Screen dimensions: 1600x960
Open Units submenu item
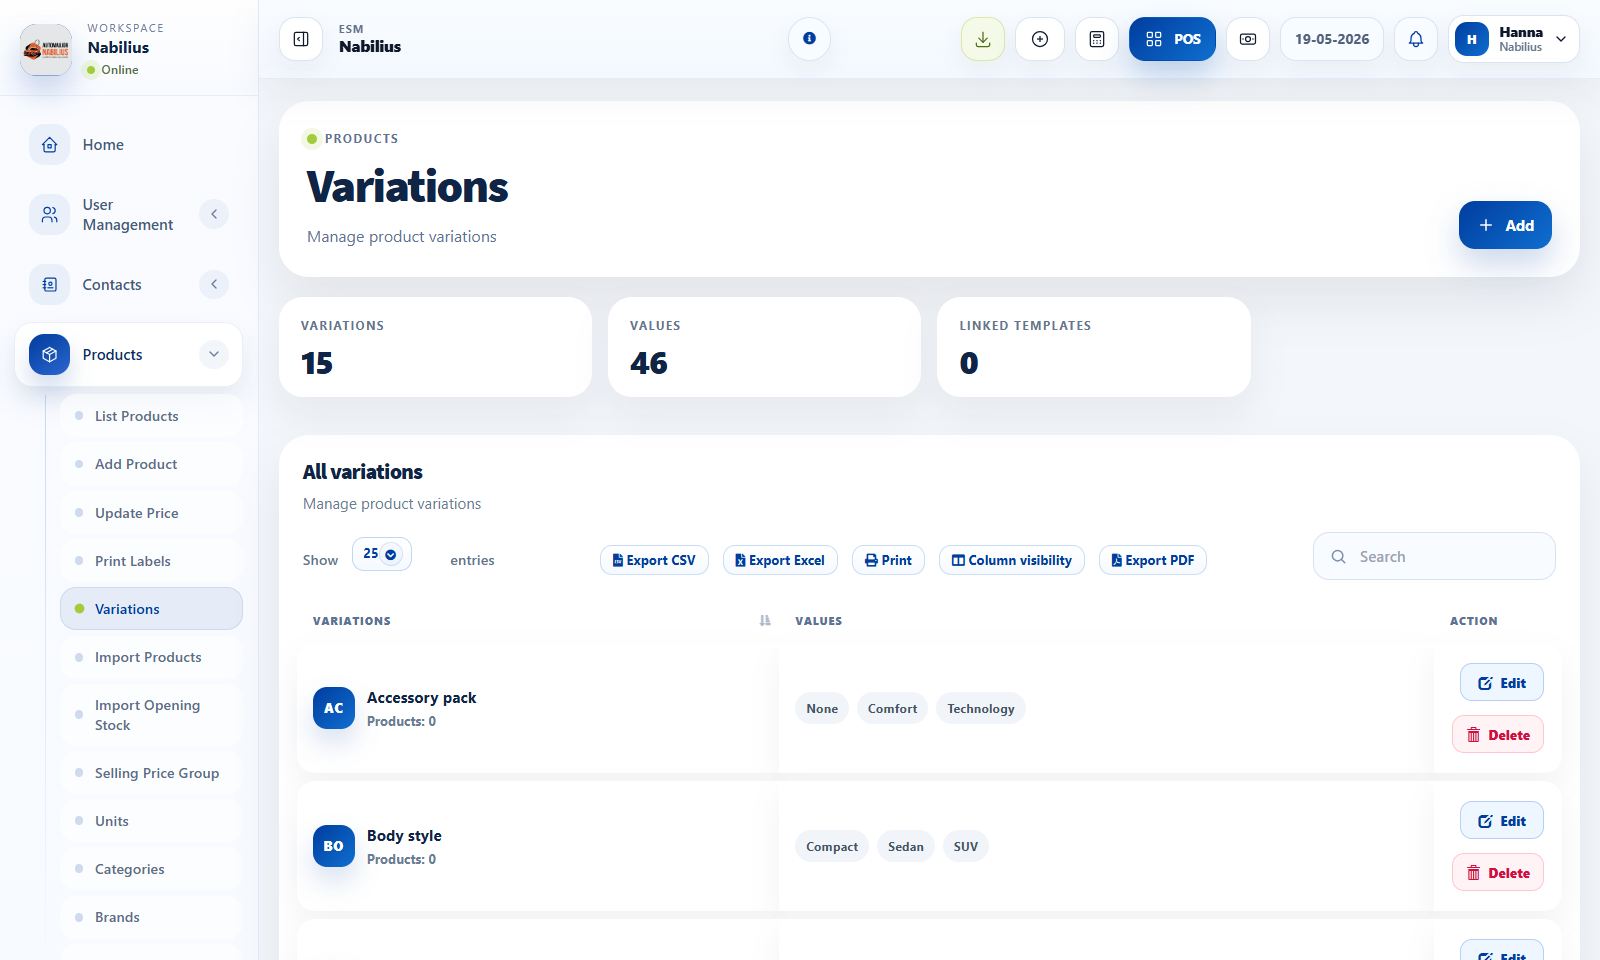pyautogui.click(x=151, y=821)
